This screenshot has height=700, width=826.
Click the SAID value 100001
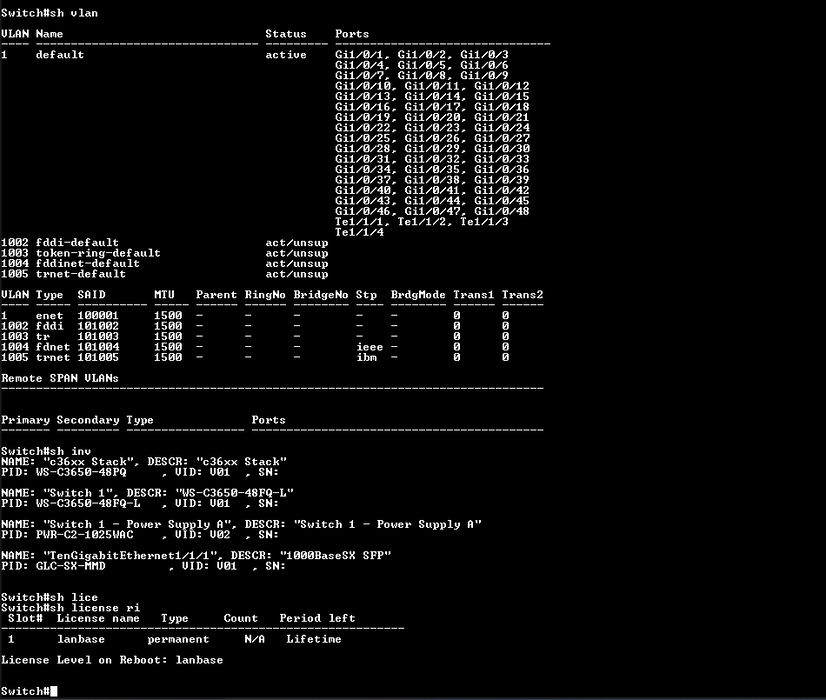98,316
